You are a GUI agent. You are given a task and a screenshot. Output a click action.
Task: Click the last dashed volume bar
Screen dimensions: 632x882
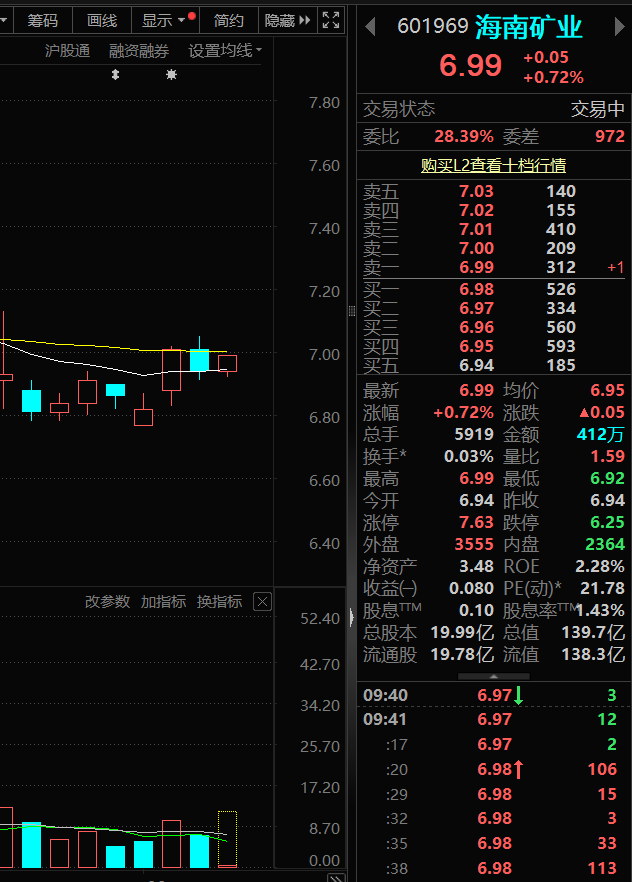pyautogui.click(x=227, y=839)
